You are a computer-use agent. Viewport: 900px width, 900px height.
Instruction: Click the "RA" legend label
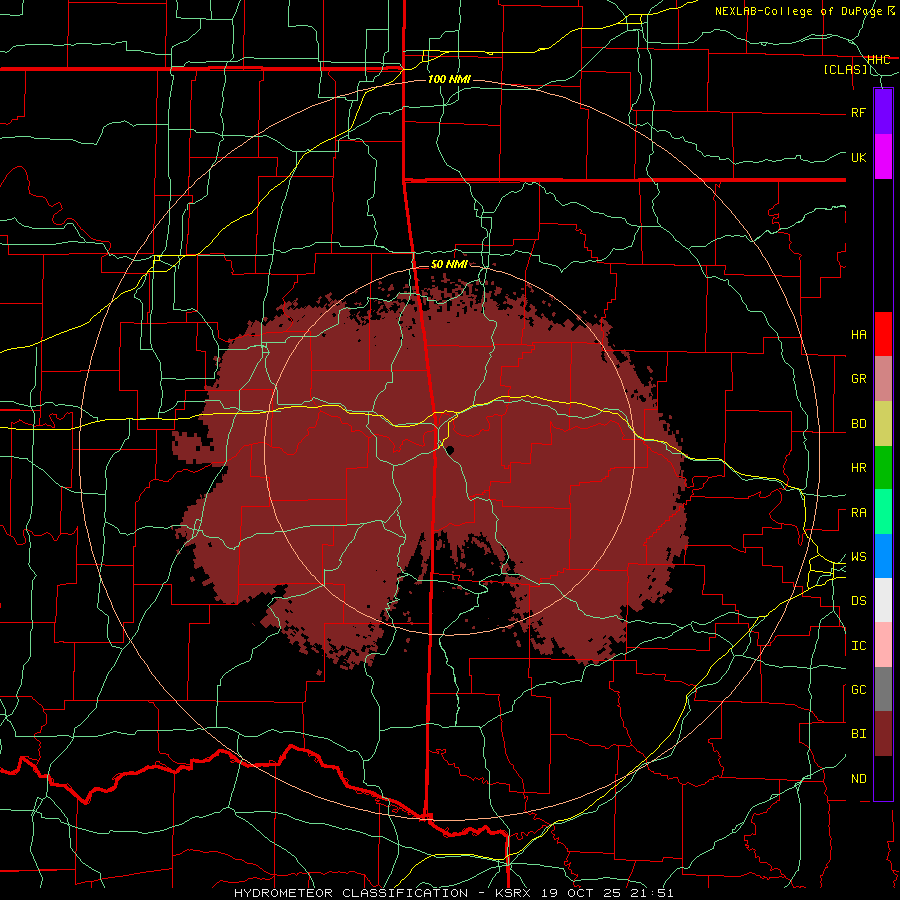[x=858, y=513]
